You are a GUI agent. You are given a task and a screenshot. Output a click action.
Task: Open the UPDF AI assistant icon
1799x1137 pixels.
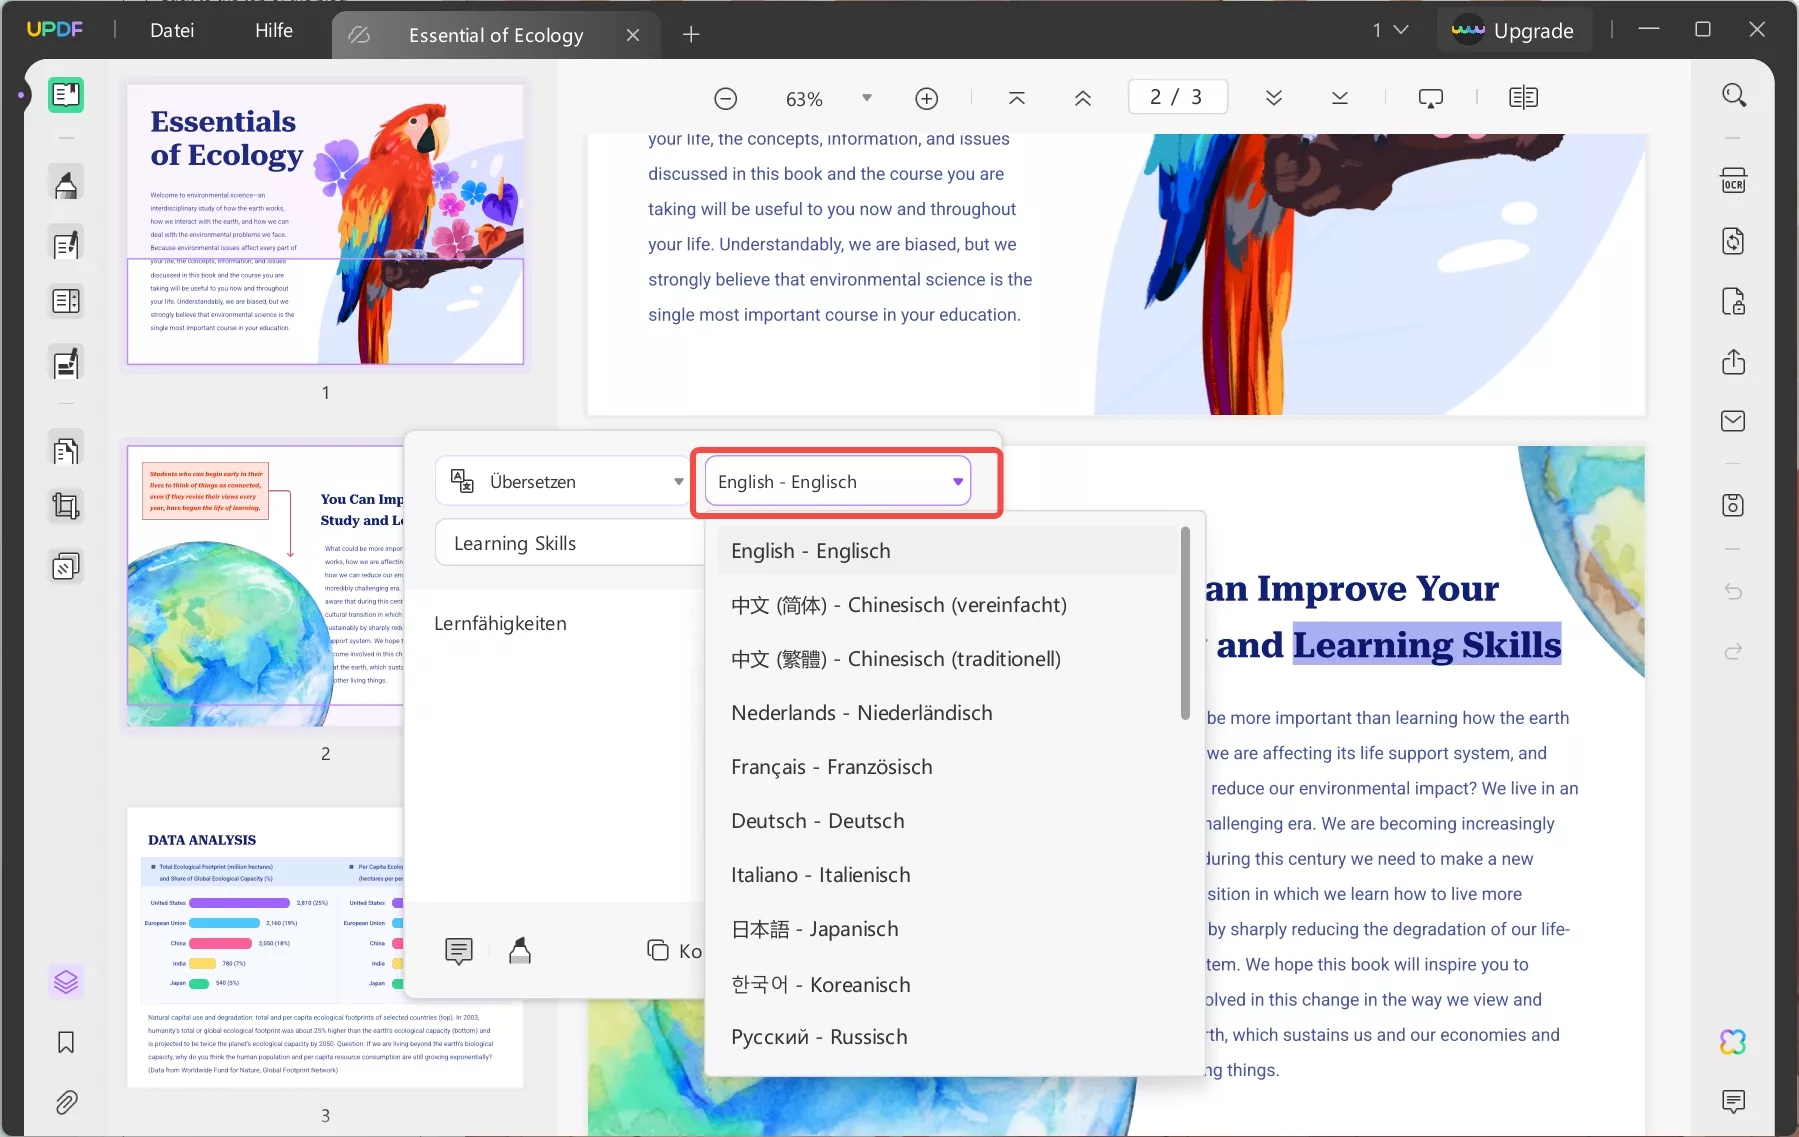point(1734,1042)
